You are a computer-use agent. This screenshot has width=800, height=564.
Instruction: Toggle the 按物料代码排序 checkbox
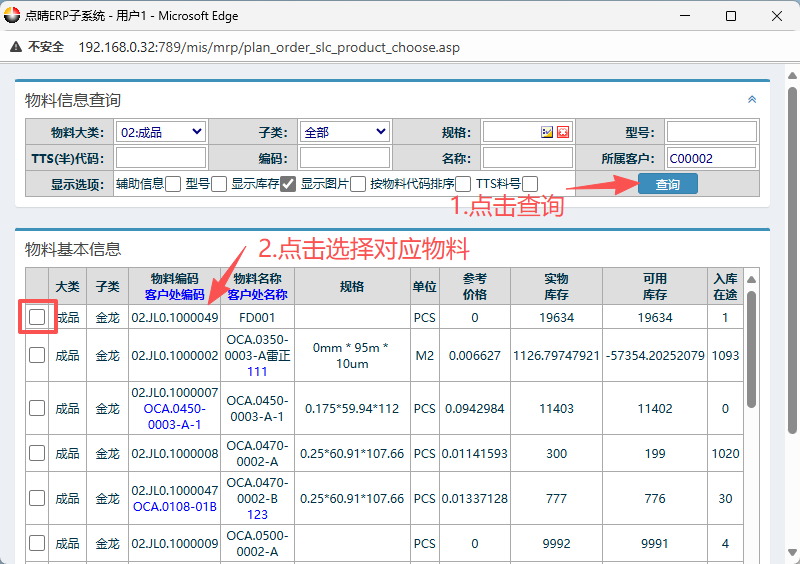(463, 184)
